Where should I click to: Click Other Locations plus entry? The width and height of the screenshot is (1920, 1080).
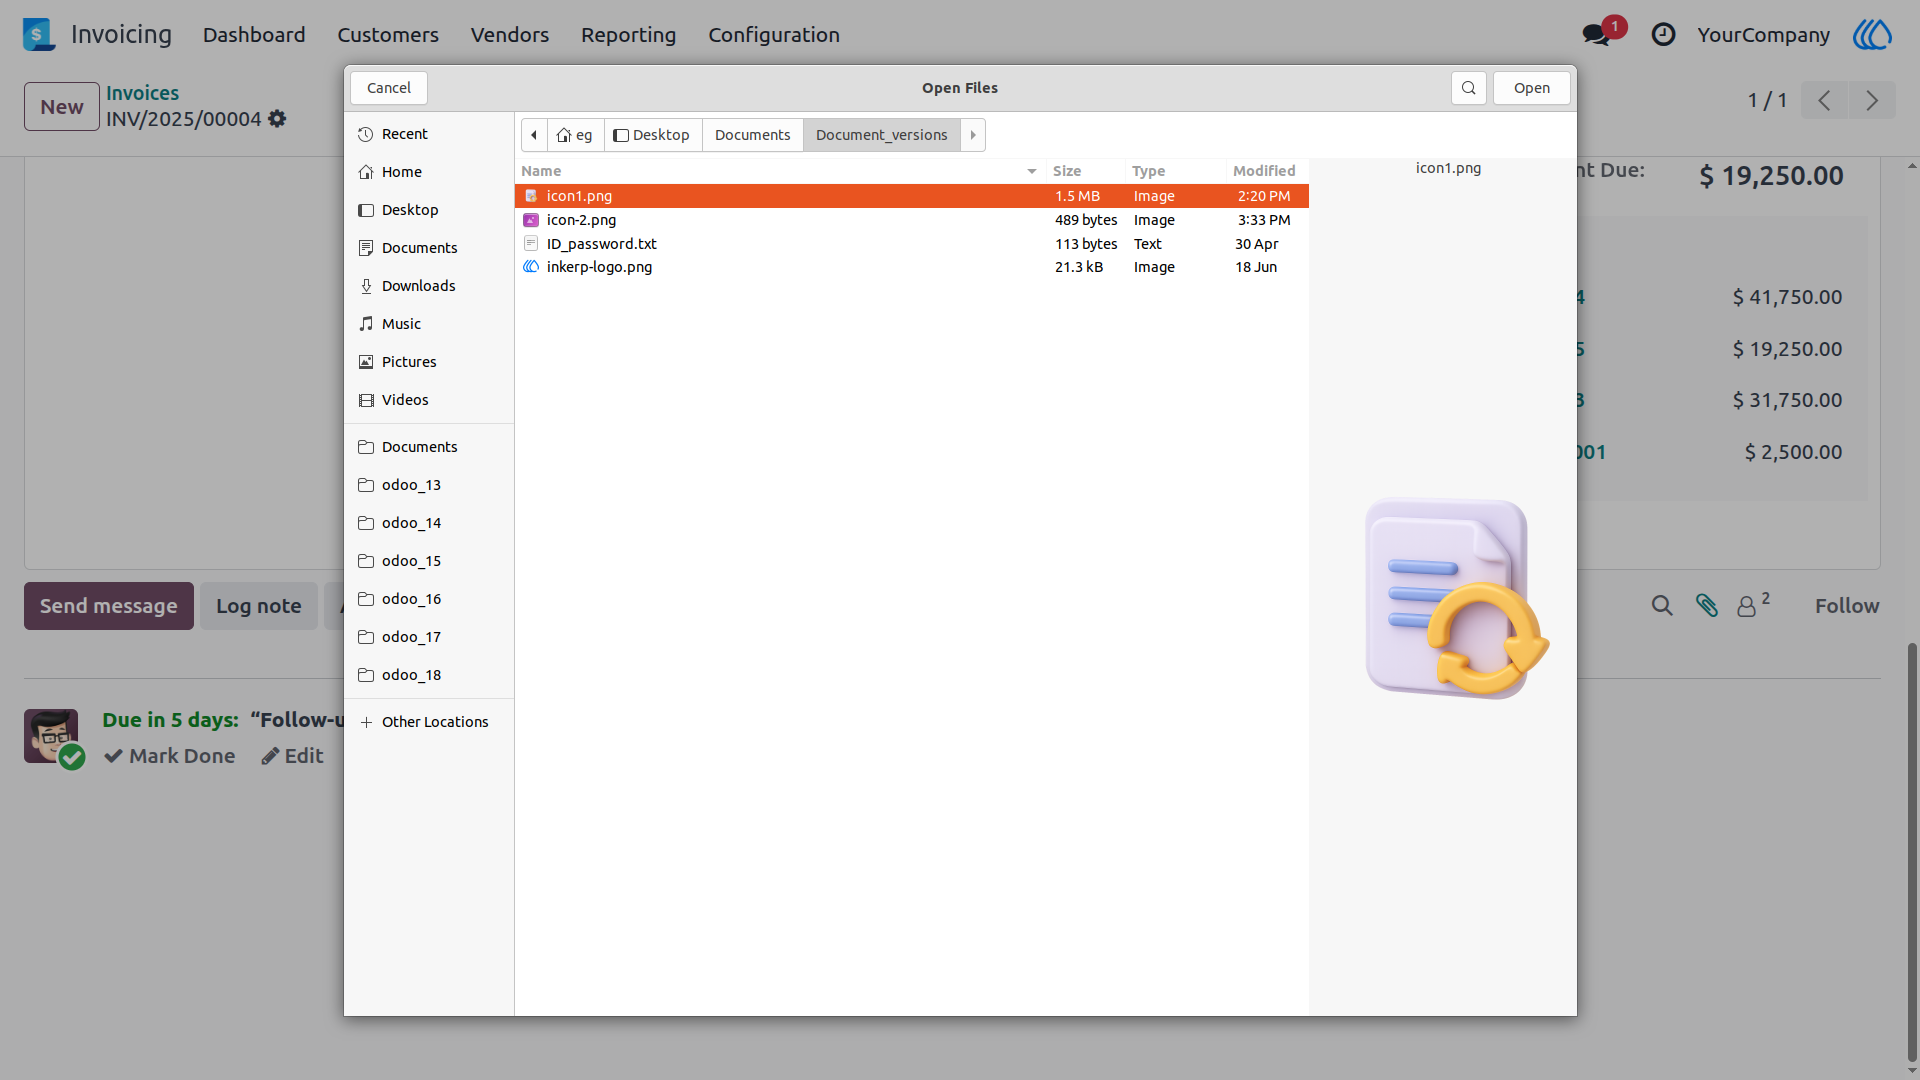click(429, 722)
